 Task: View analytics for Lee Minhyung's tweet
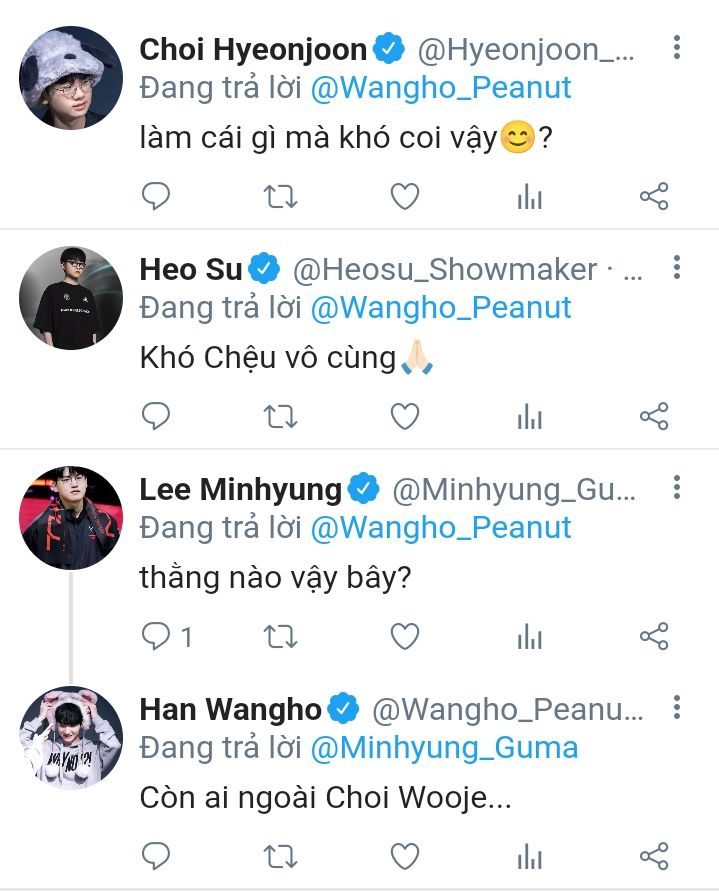pyautogui.click(x=529, y=636)
